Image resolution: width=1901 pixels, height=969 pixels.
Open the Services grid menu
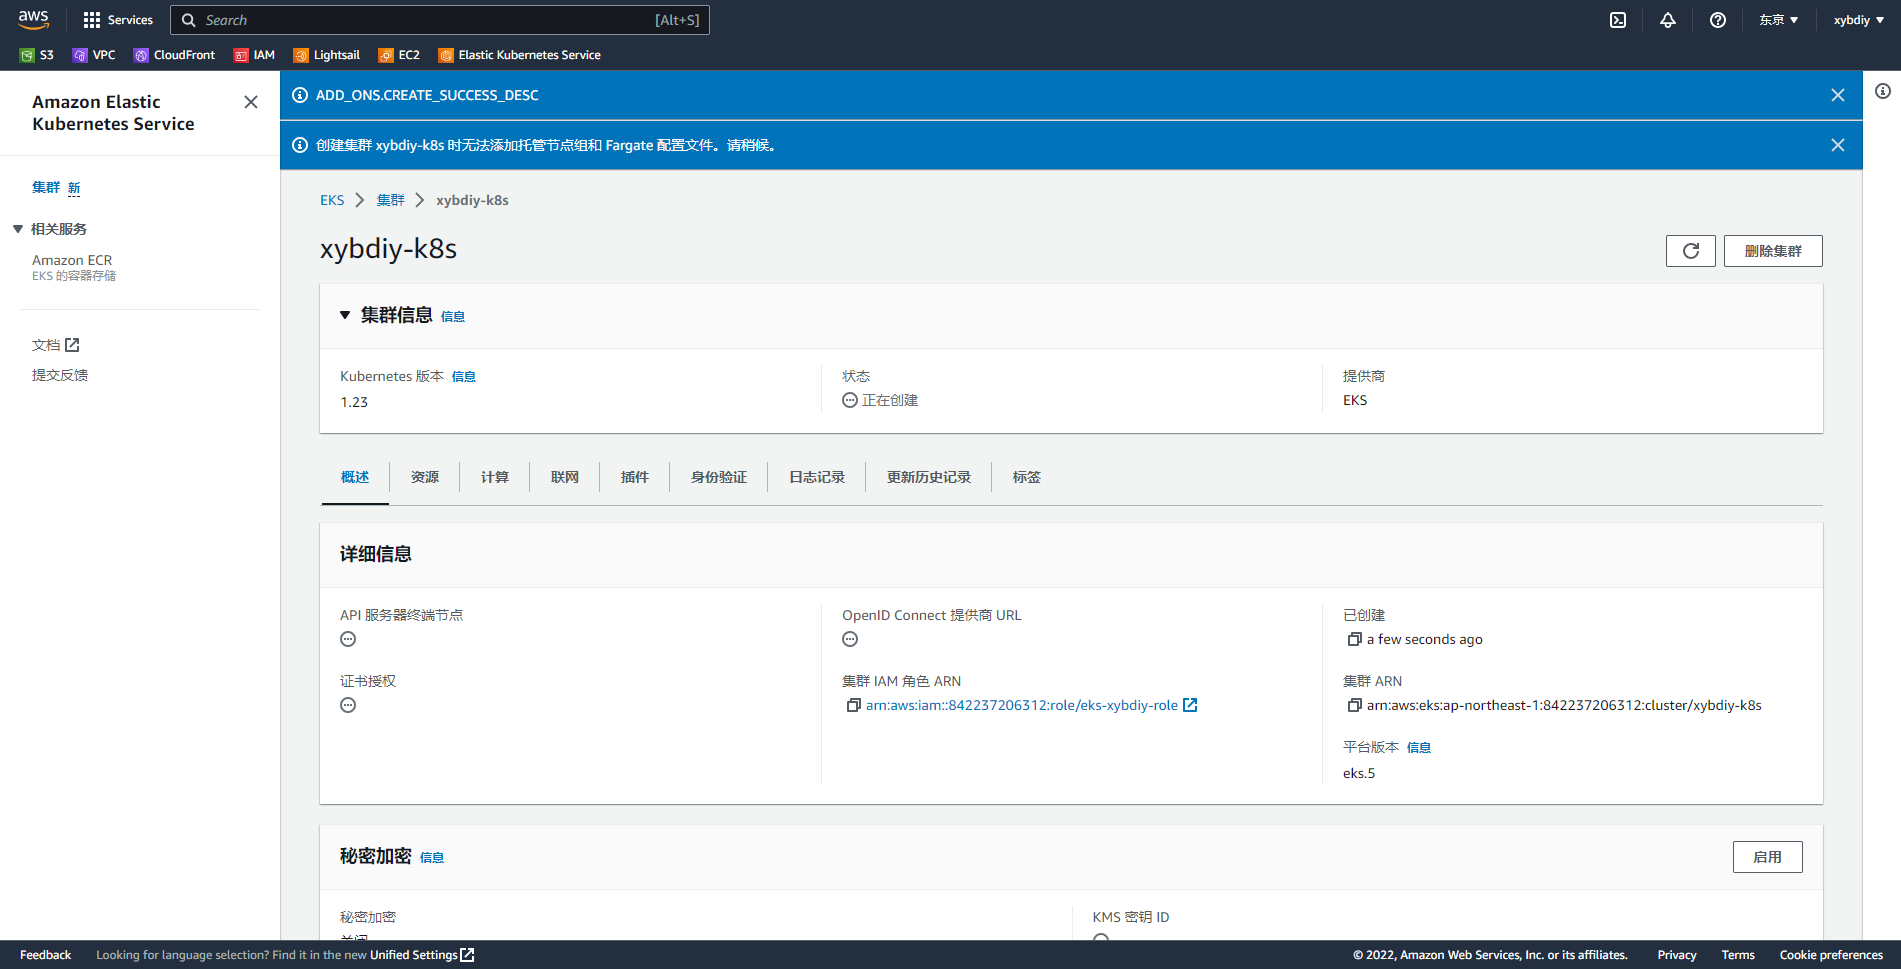[x=118, y=20]
